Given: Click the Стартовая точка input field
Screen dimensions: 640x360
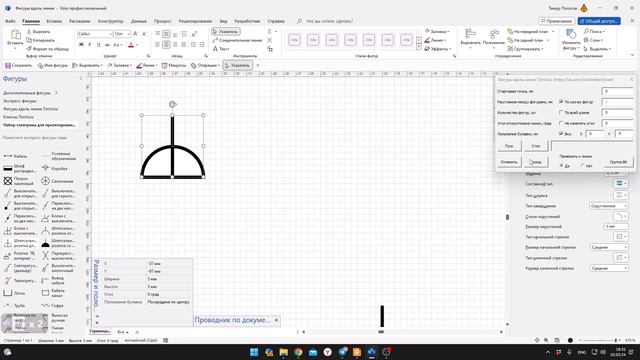Looking at the screenshot, I should (618, 91).
